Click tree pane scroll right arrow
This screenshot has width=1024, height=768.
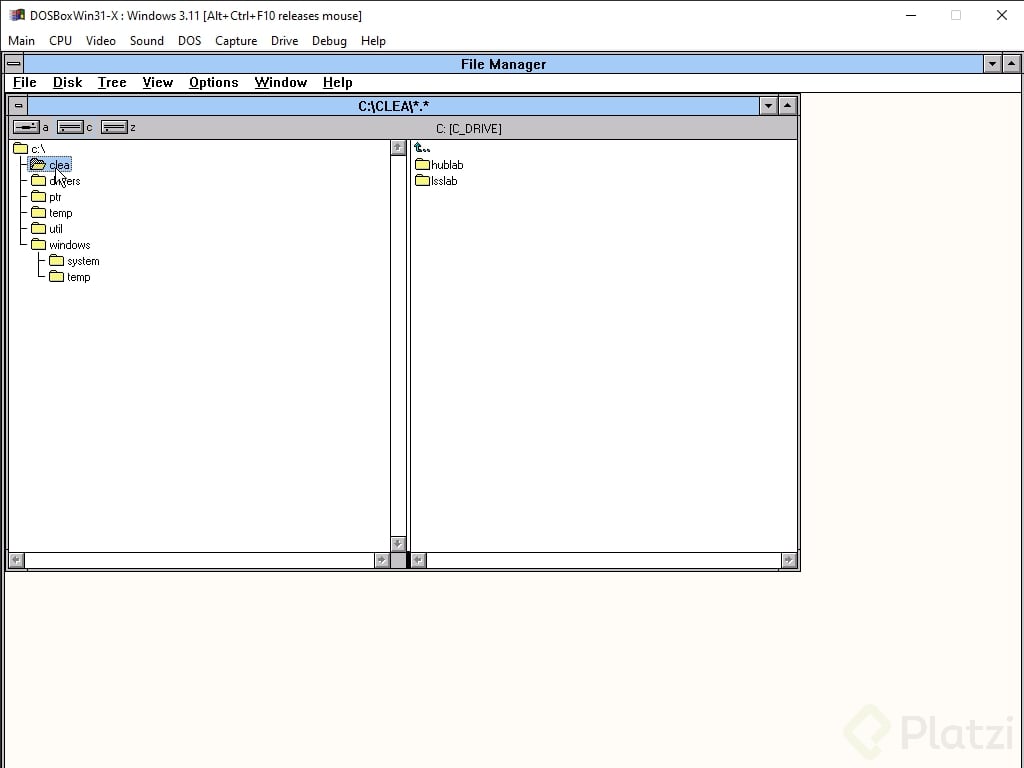click(x=382, y=560)
